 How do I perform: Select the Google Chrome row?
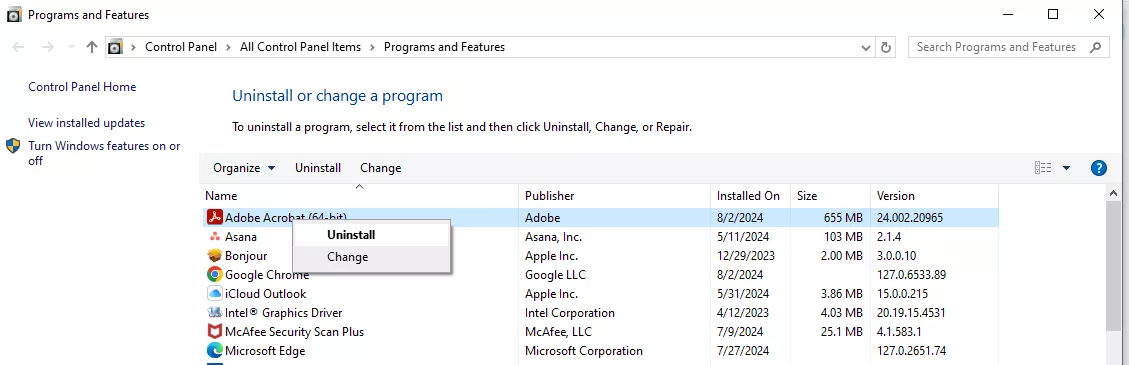[x=600, y=274]
